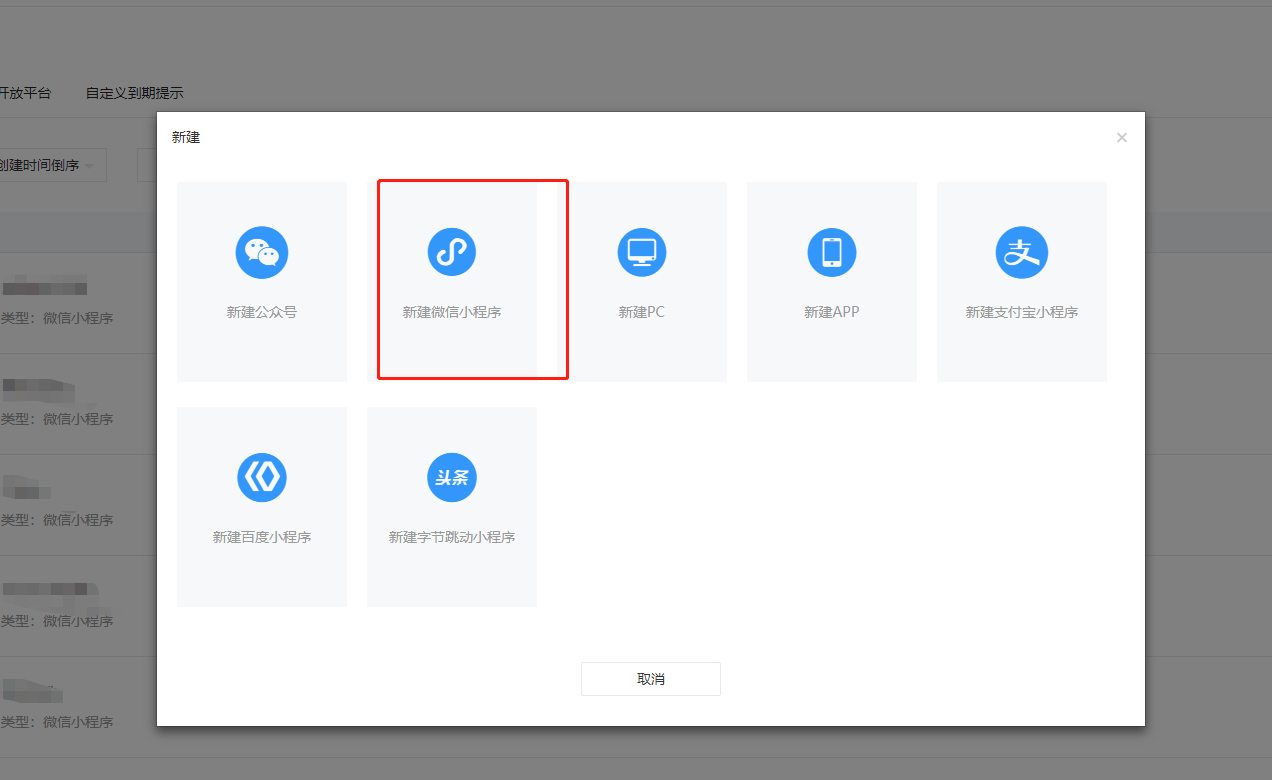This screenshot has height=780, width=1272.
Task: Click the Alipay mini program icon
Action: pos(1022,252)
